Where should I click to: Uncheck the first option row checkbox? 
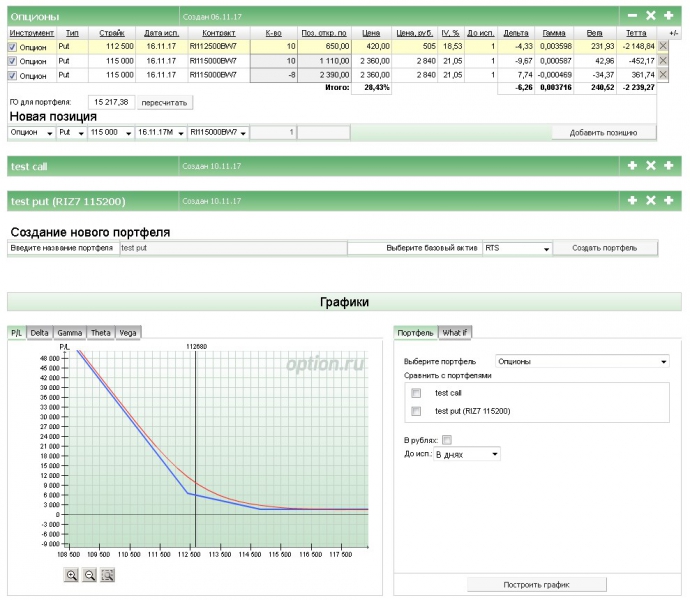pos(13,46)
